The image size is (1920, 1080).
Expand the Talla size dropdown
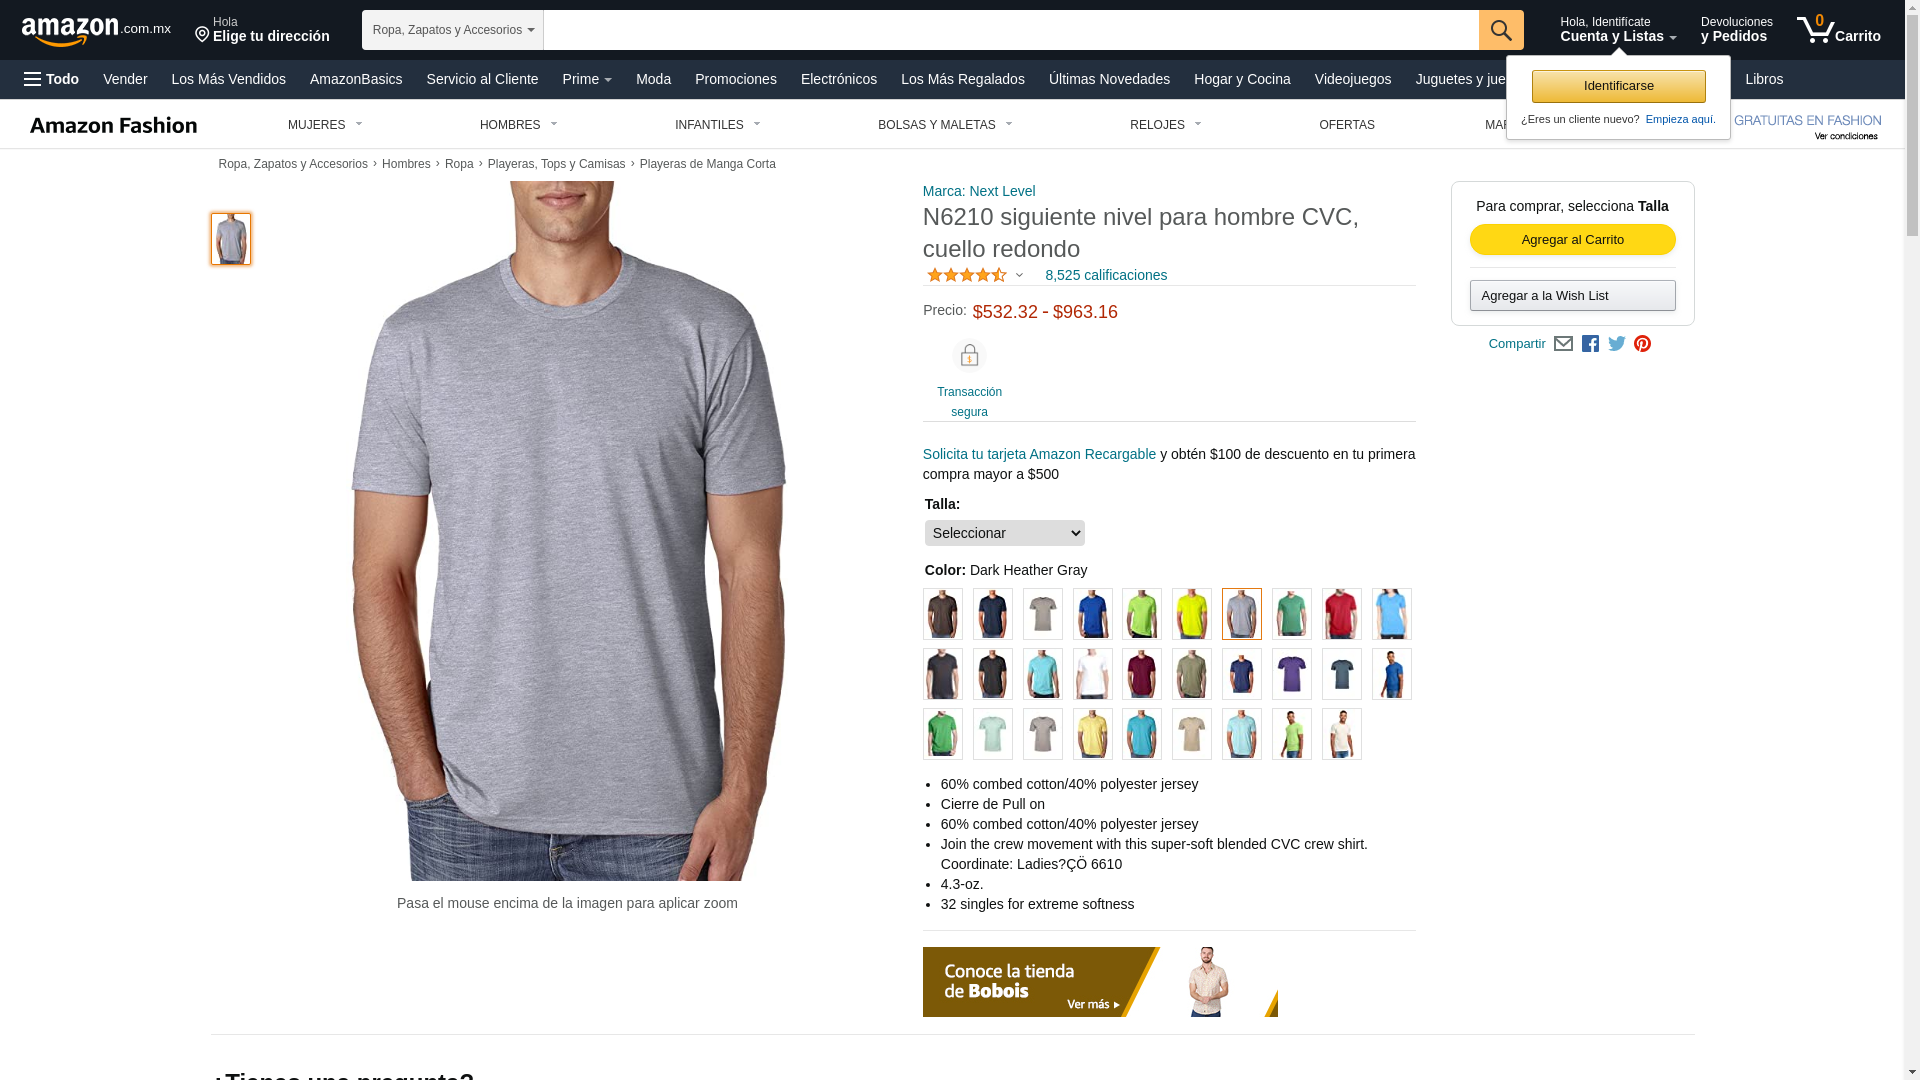[x=1004, y=533]
